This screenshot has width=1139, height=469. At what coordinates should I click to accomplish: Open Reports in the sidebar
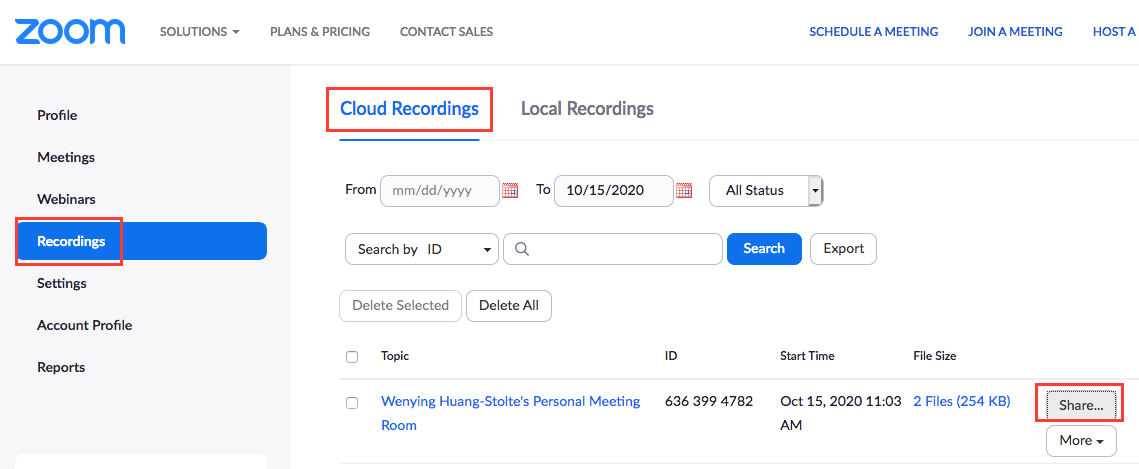(61, 367)
